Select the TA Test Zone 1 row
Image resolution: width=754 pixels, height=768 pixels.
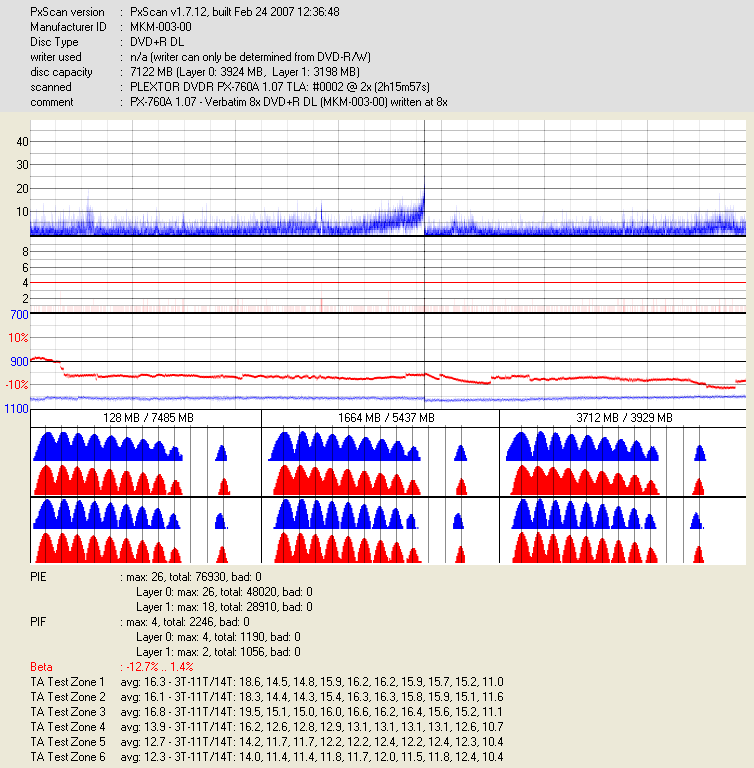click(x=266, y=681)
